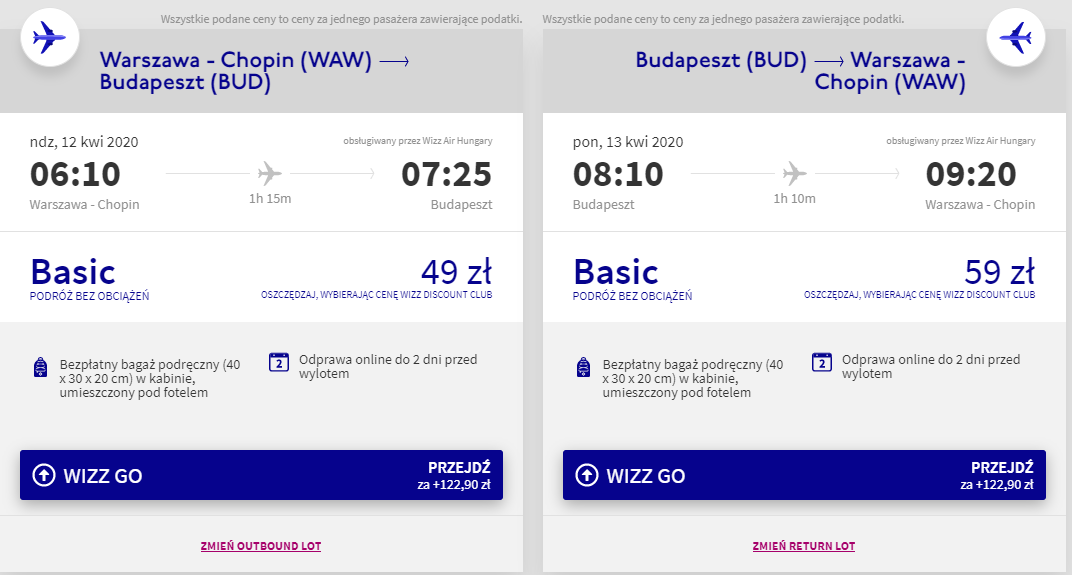Upgrade outbound flight via PRZEJDŹ button
This screenshot has width=1072, height=575.
point(459,475)
